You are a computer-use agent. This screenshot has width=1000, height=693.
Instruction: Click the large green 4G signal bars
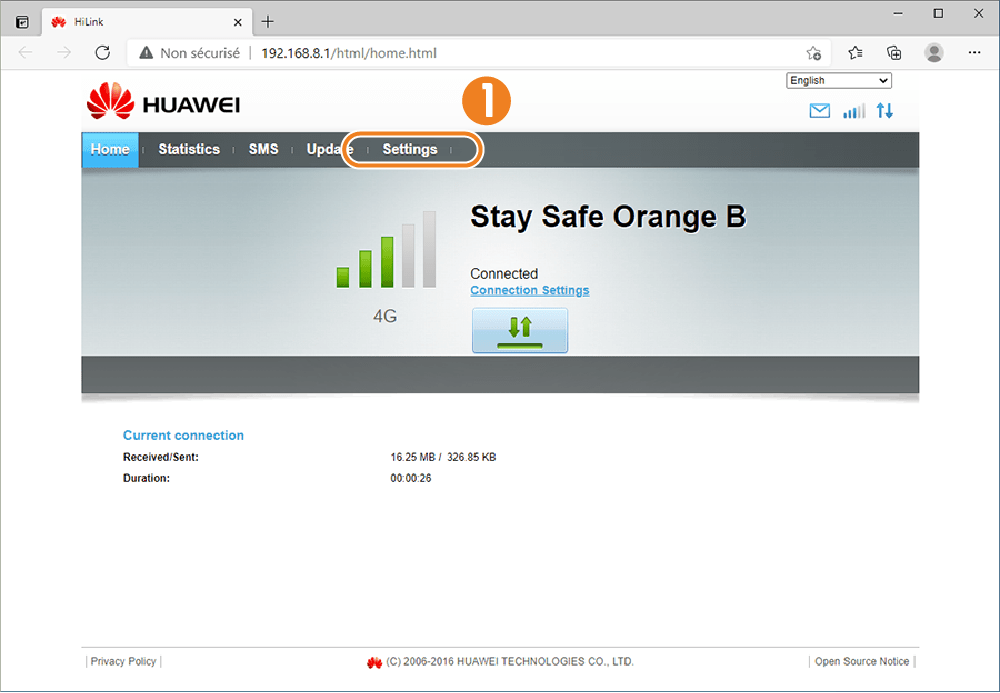pyautogui.click(x=386, y=249)
